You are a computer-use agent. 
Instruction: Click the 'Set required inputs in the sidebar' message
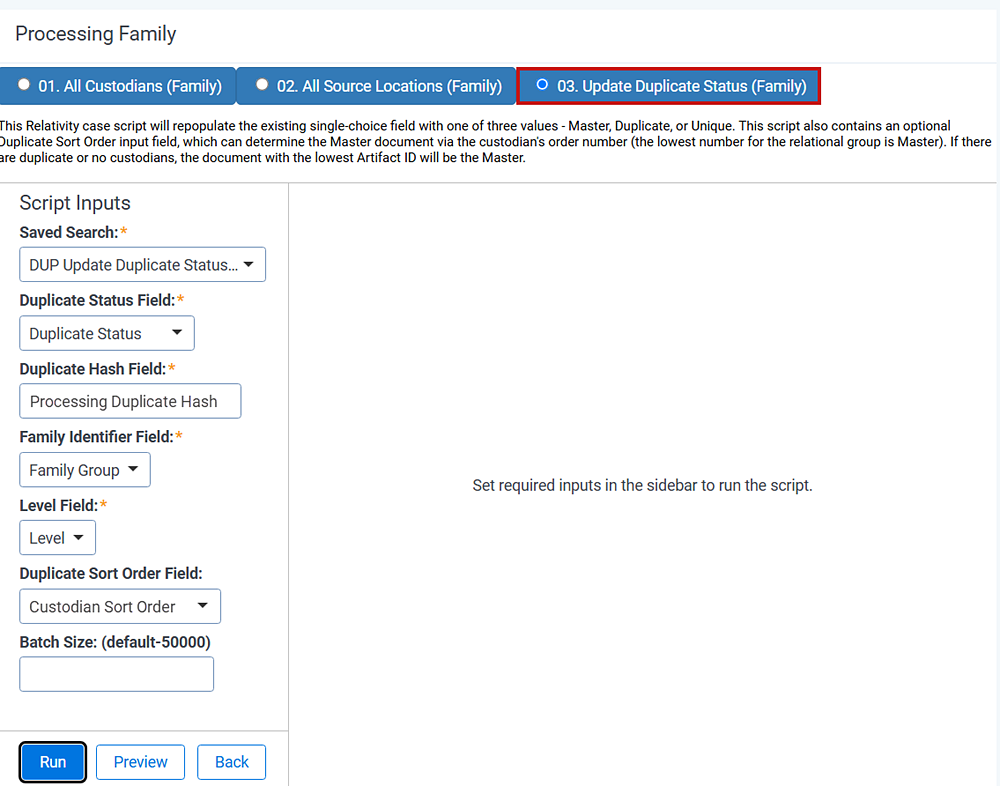[642, 486]
